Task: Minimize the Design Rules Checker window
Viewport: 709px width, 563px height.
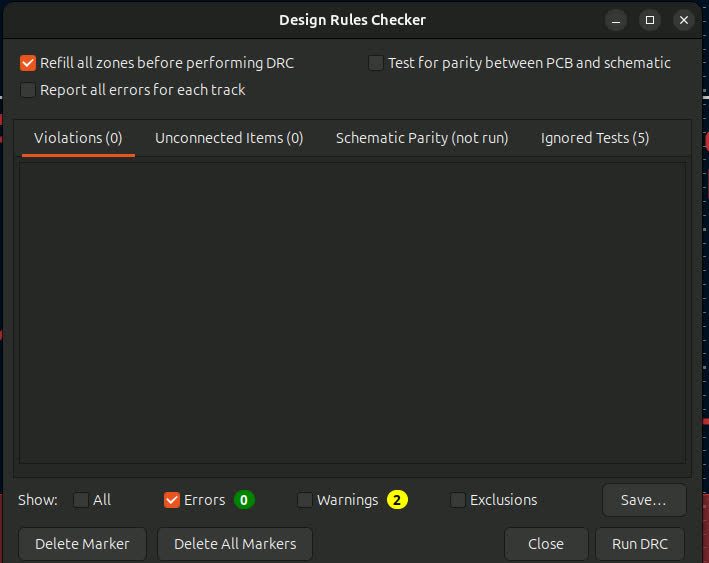Action: (x=616, y=20)
